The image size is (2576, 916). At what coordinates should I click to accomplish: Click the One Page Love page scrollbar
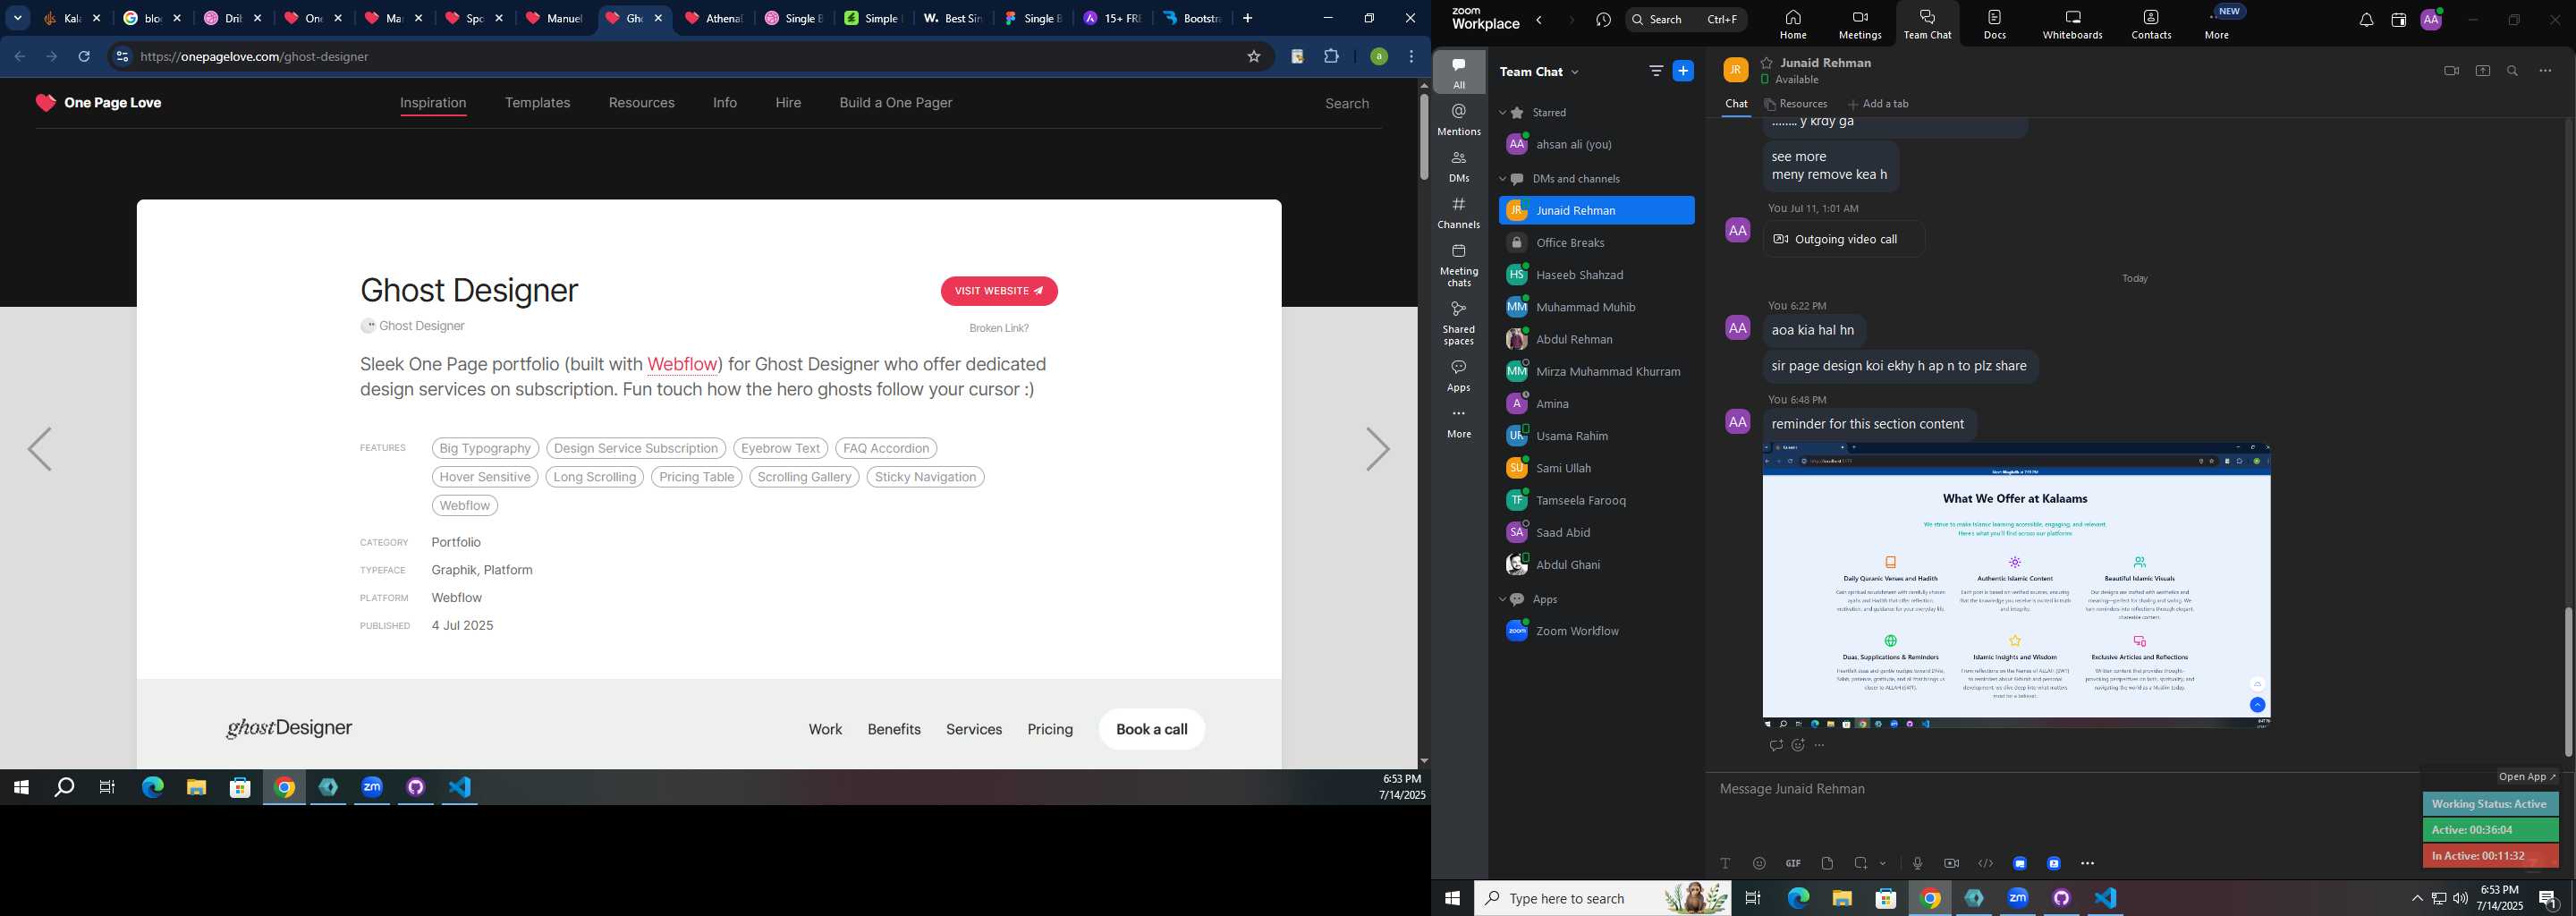[1423, 135]
